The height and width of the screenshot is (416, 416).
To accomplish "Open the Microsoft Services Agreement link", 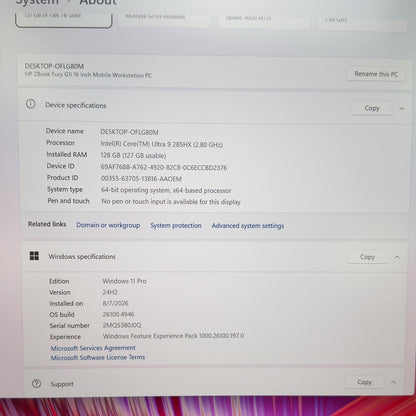I will [93, 348].
